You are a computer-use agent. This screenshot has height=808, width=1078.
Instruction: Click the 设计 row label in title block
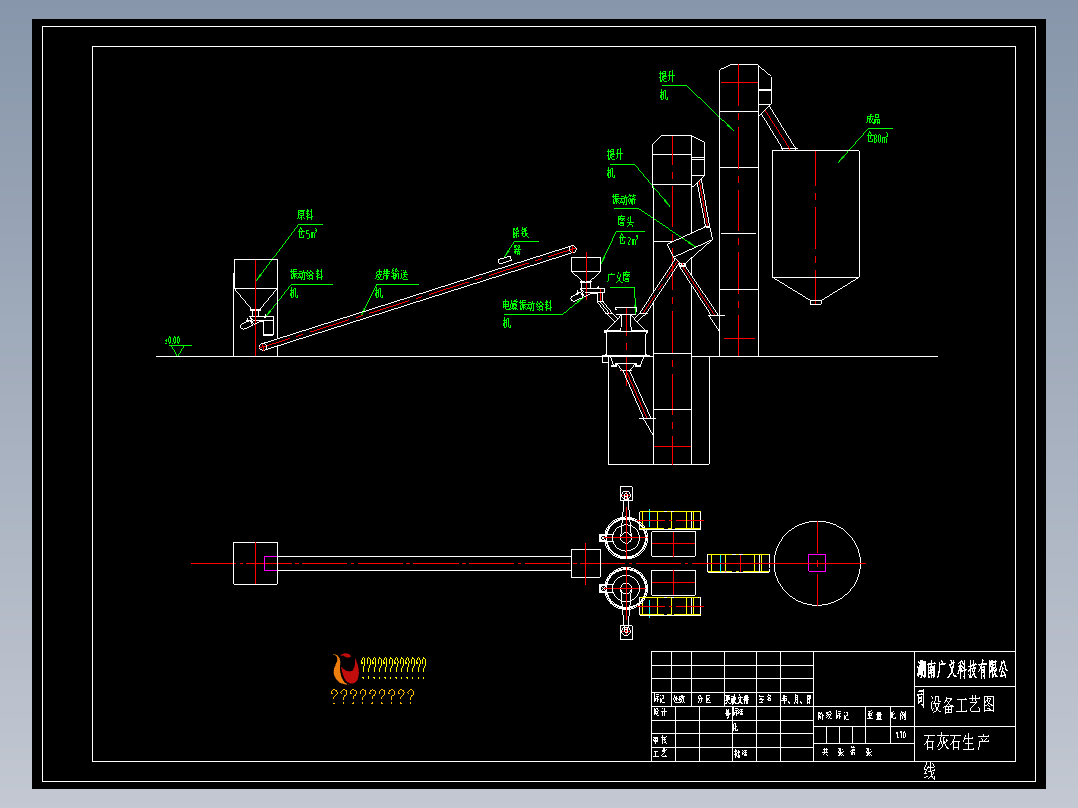click(660, 712)
